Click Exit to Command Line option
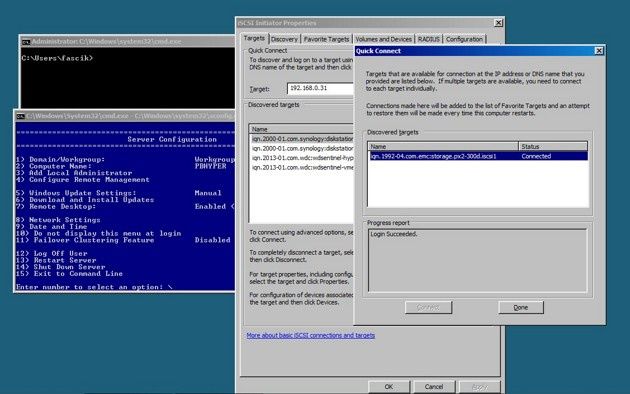This screenshot has height=394, width=630. (x=69, y=274)
